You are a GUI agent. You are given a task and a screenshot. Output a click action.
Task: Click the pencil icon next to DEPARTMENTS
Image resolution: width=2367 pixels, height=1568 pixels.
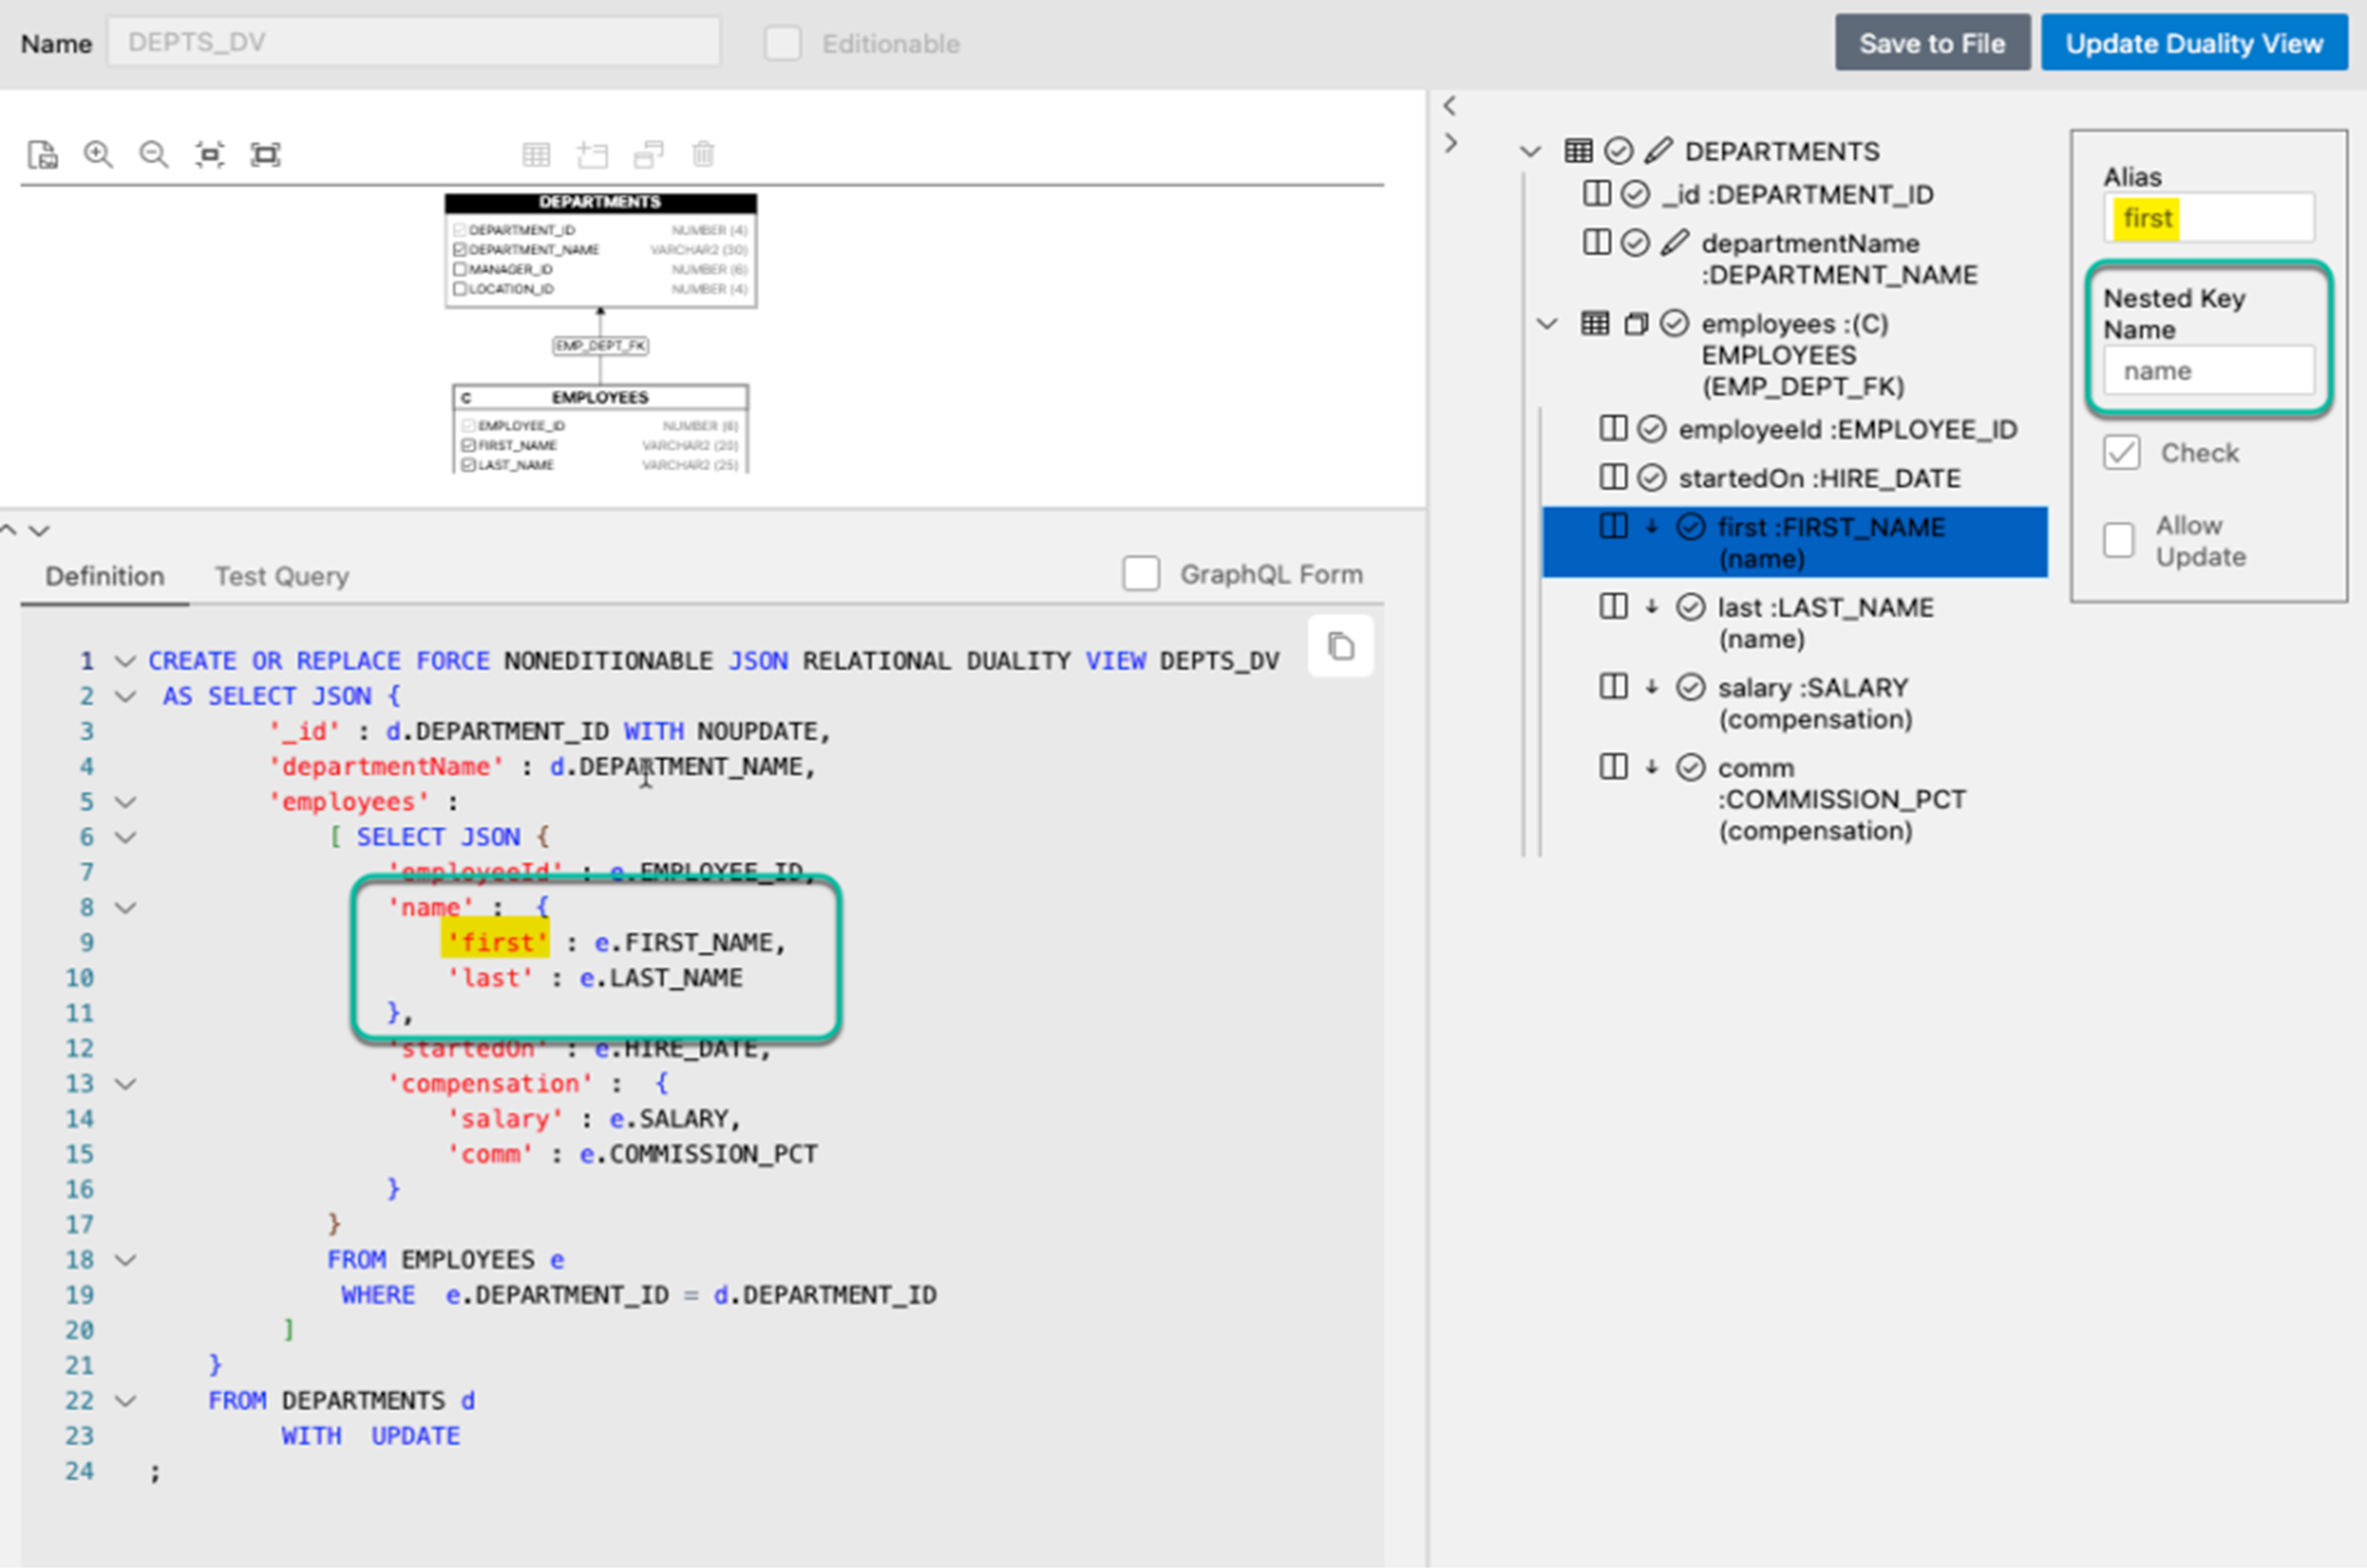click(x=1657, y=151)
